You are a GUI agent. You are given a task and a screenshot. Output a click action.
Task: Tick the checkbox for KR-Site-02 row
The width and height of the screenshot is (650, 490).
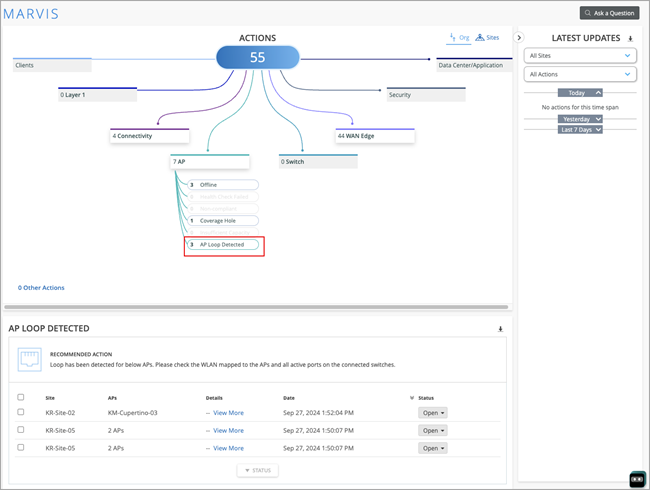[x=22, y=412]
